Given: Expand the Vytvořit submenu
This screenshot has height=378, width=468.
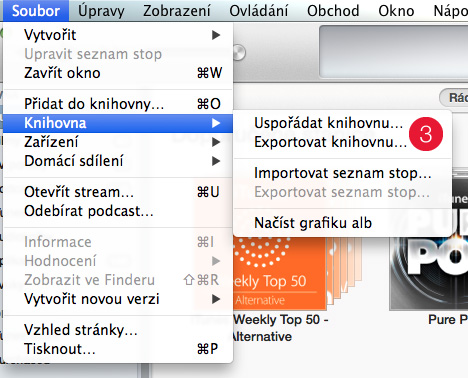Looking at the screenshot, I should click(x=118, y=35).
